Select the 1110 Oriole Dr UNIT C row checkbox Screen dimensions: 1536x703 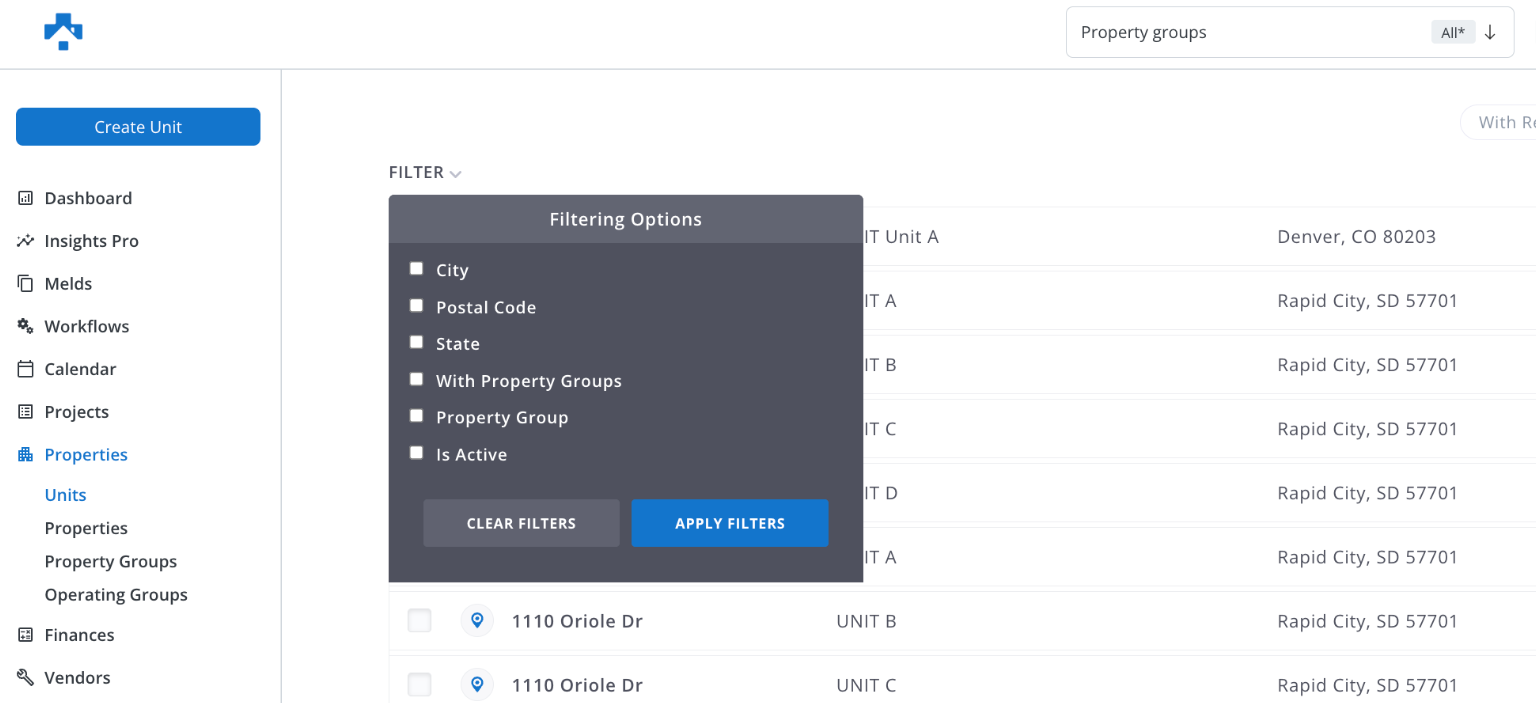pos(419,685)
